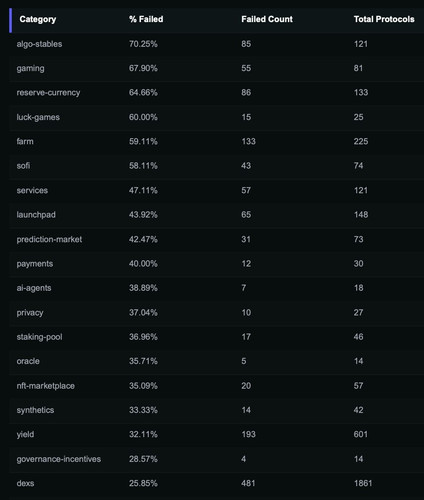Click the sofi category cell
This screenshot has width=424, height=500.
(x=23, y=166)
